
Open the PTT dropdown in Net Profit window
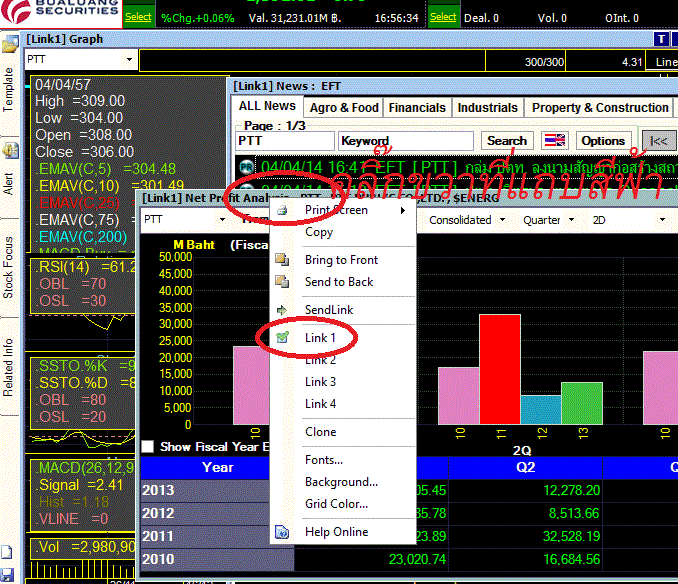pyautogui.click(x=222, y=220)
